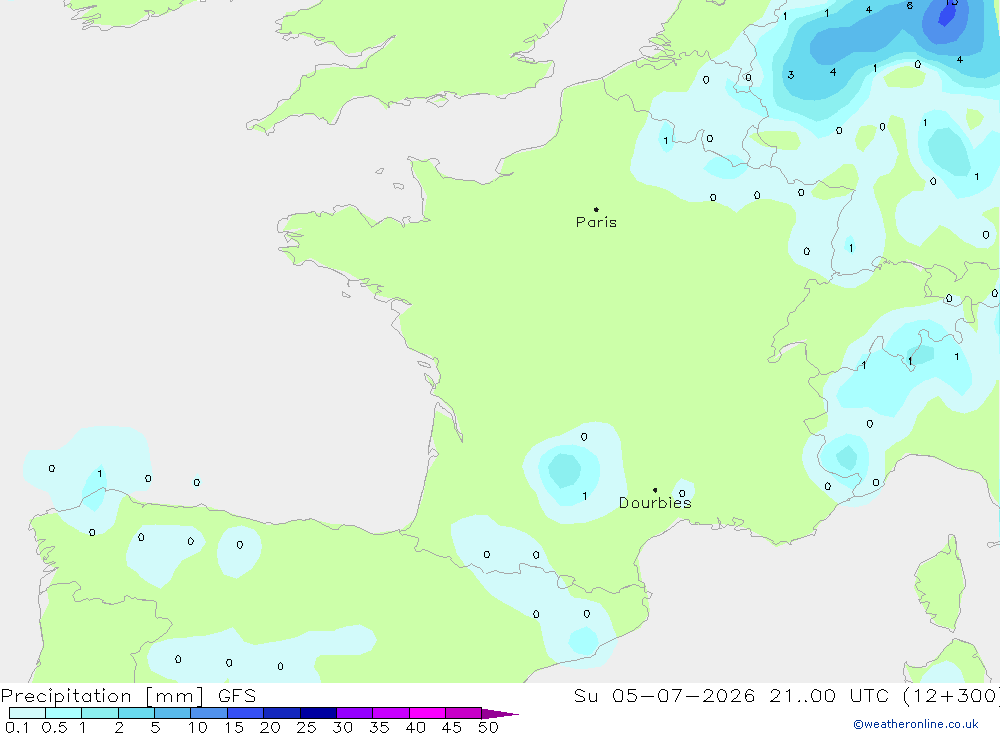1000x733 pixels.
Task: Open the weatheronline.co.uk copyright link
Action: (916, 724)
